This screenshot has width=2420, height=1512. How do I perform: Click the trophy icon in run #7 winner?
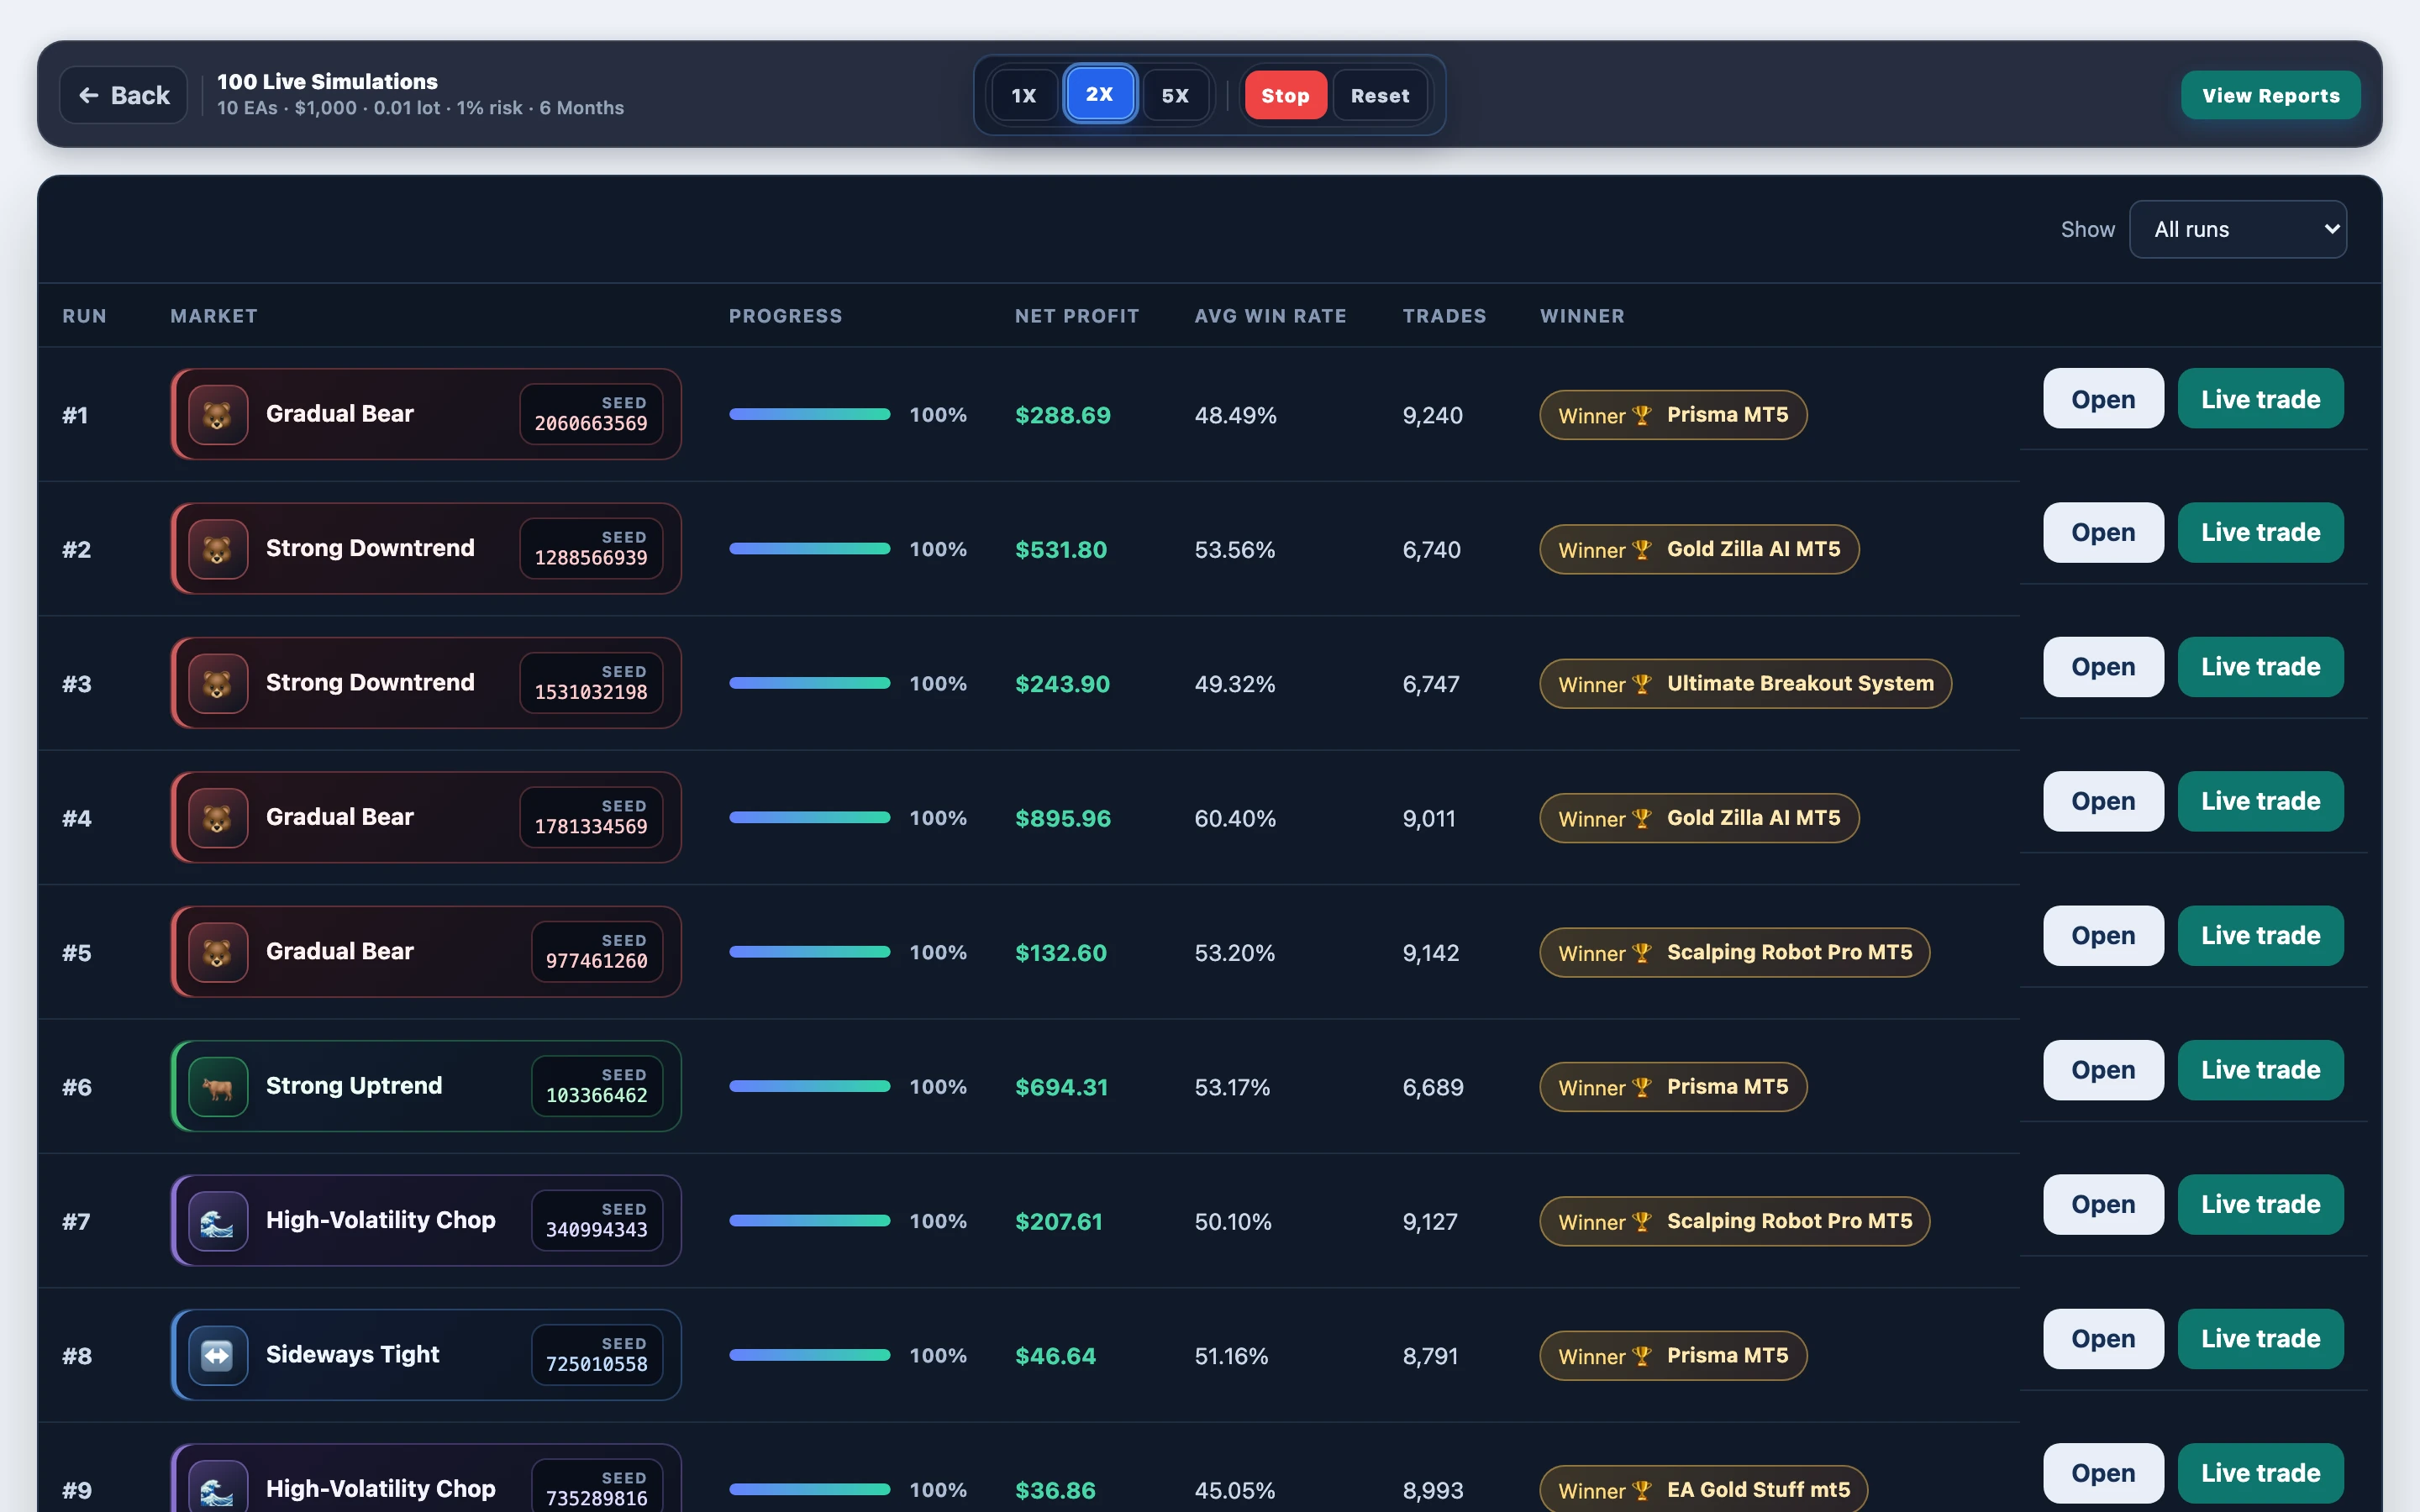(1641, 1222)
